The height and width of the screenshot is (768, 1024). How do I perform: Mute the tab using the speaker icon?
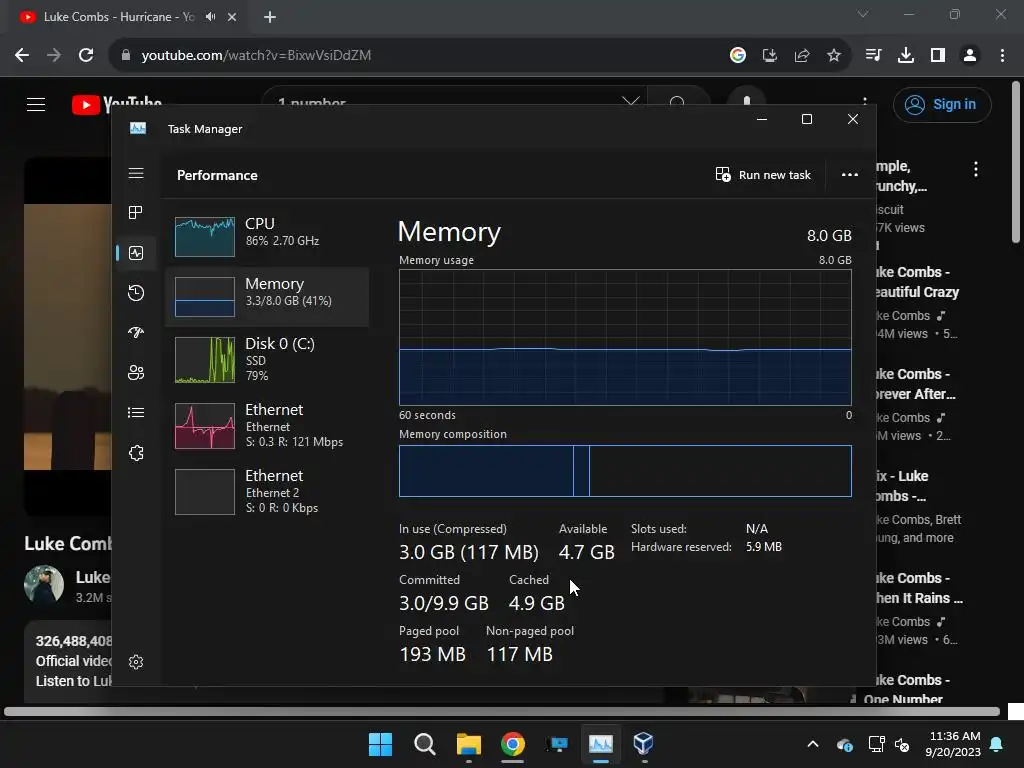210,17
